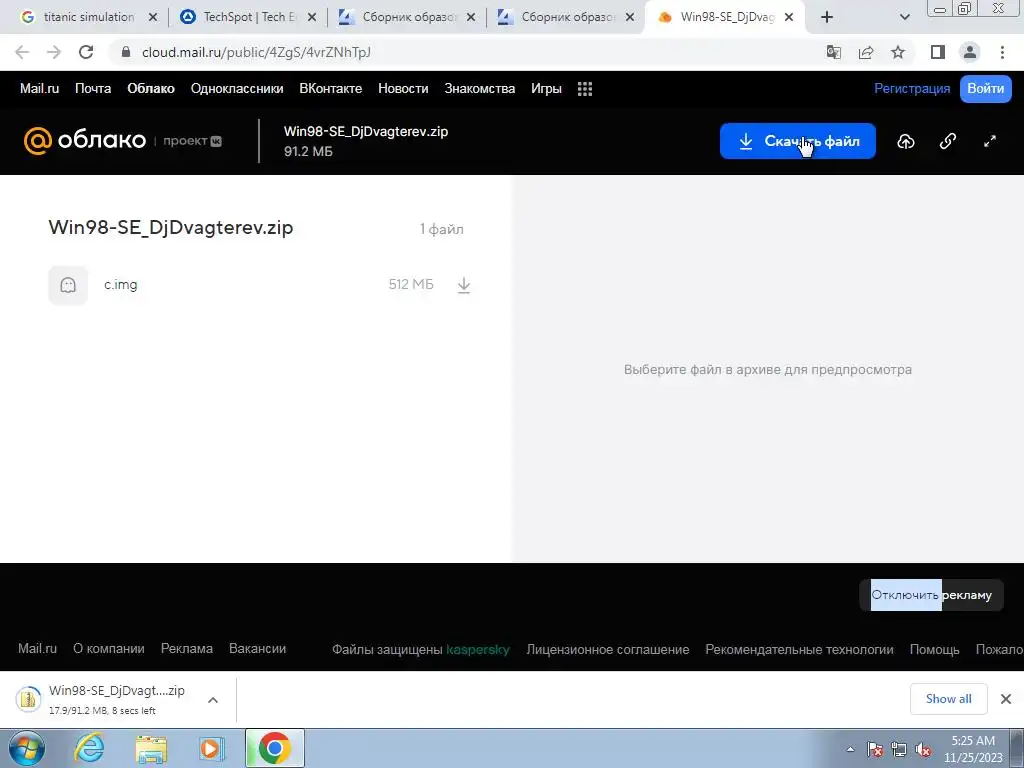Open the Реклама footer link
The image size is (1024, 768).
(187, 648)
